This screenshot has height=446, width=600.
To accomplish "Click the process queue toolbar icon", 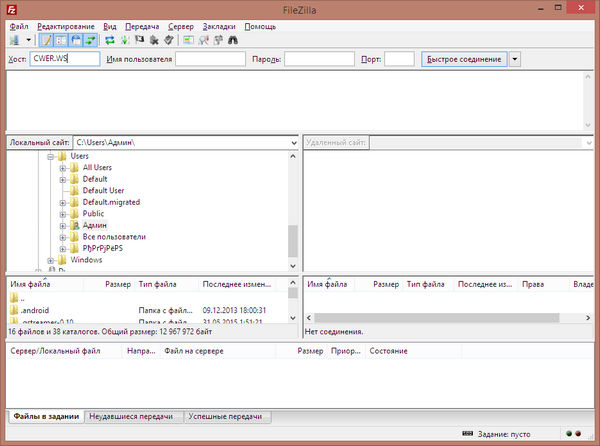I will coord(124,40).
